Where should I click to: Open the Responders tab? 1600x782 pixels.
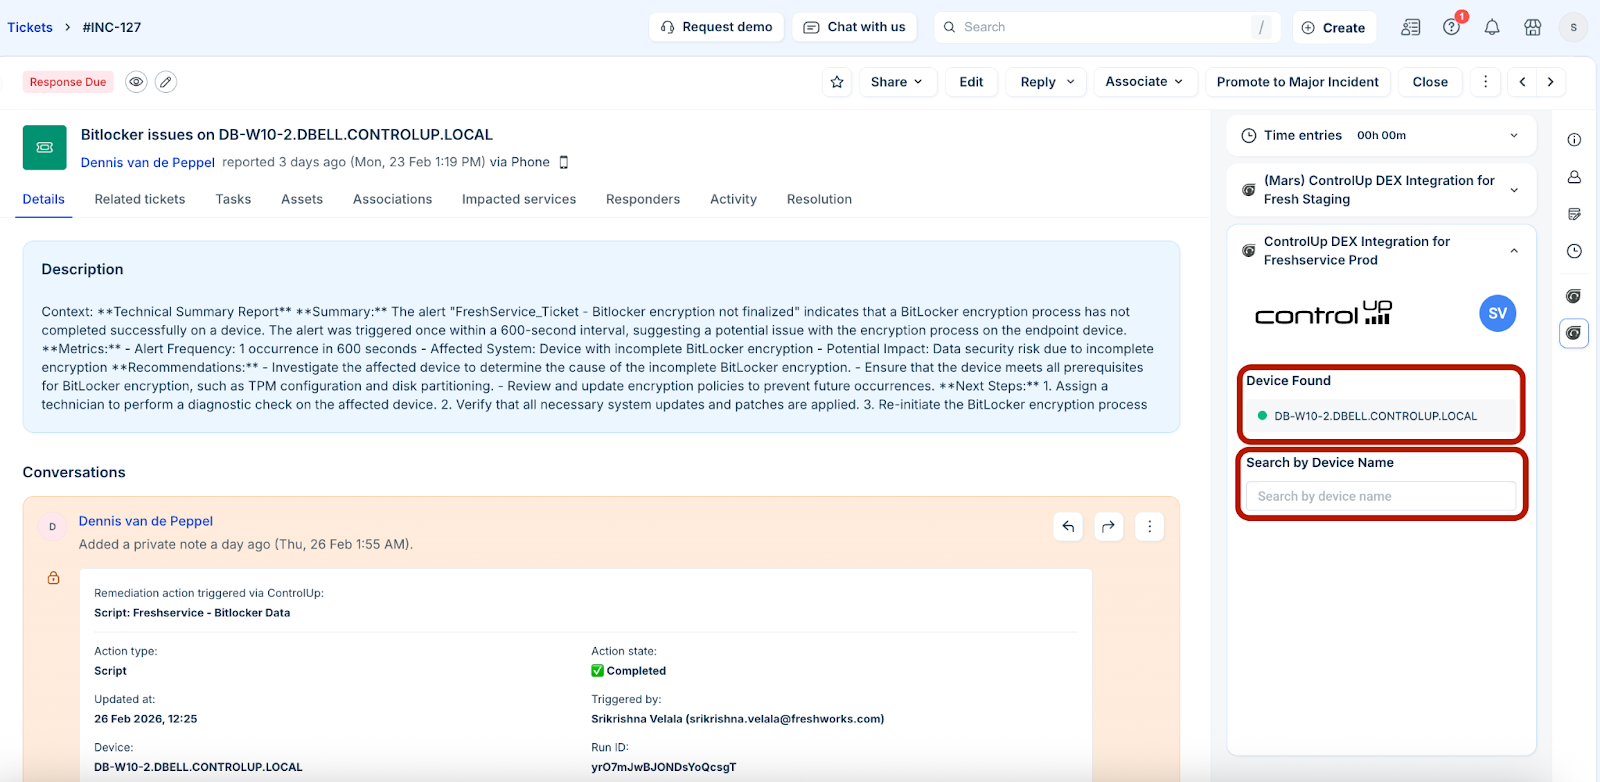point(643,199)
